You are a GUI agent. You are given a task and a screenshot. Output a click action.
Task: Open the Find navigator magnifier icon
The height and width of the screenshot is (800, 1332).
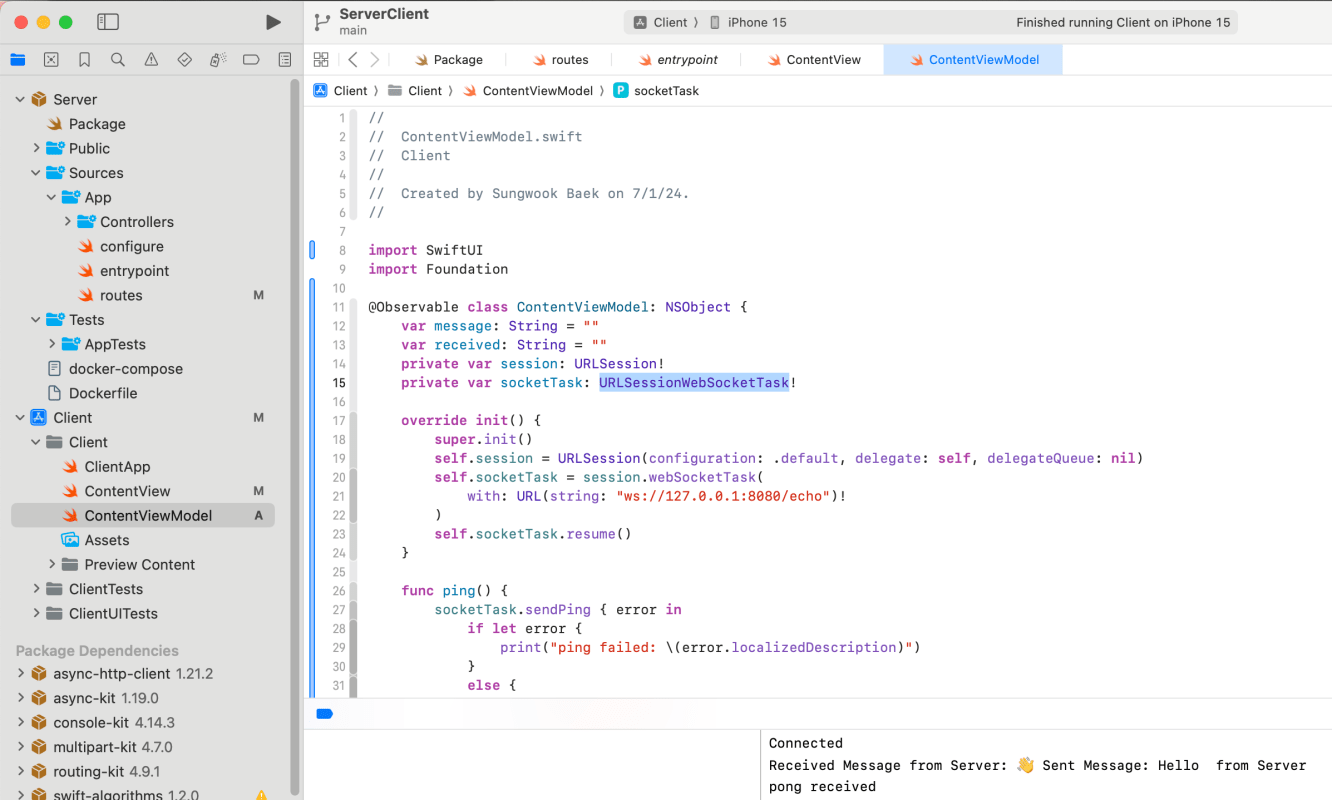118,60
